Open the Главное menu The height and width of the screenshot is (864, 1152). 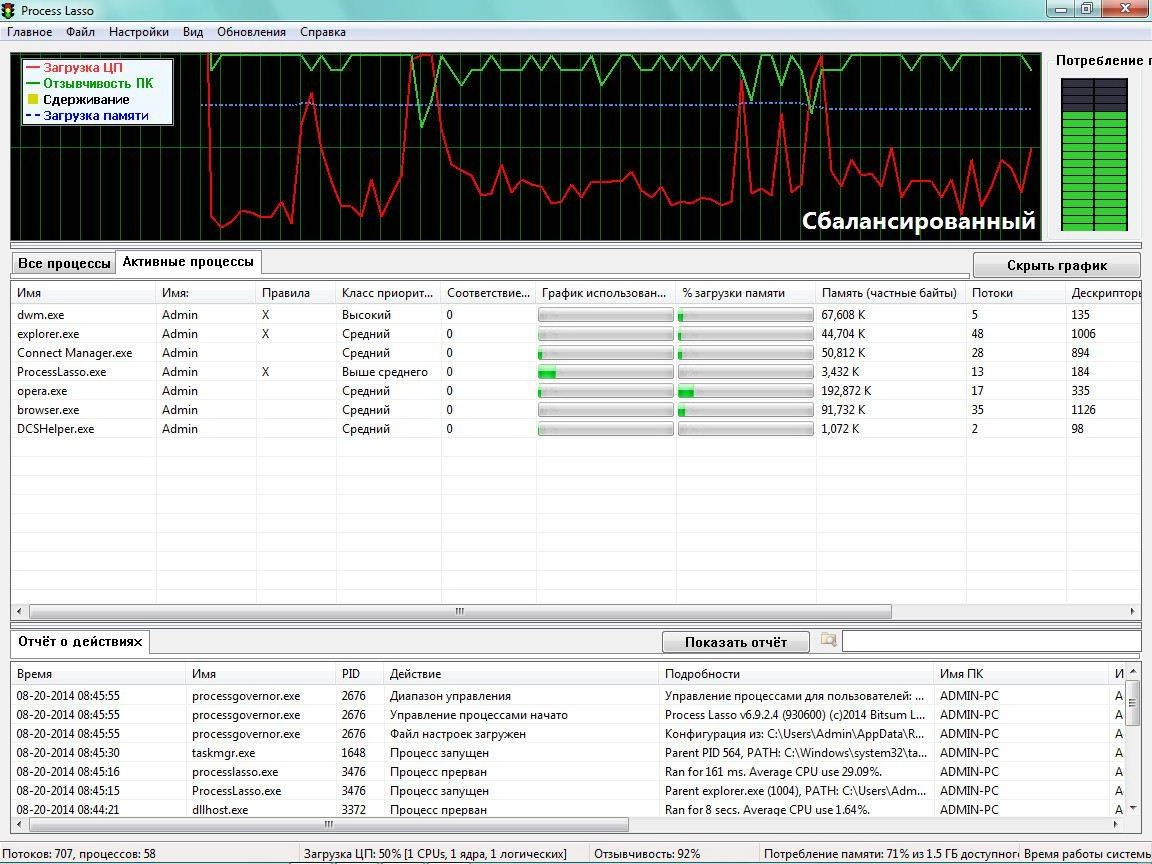(x=29, y=32)
